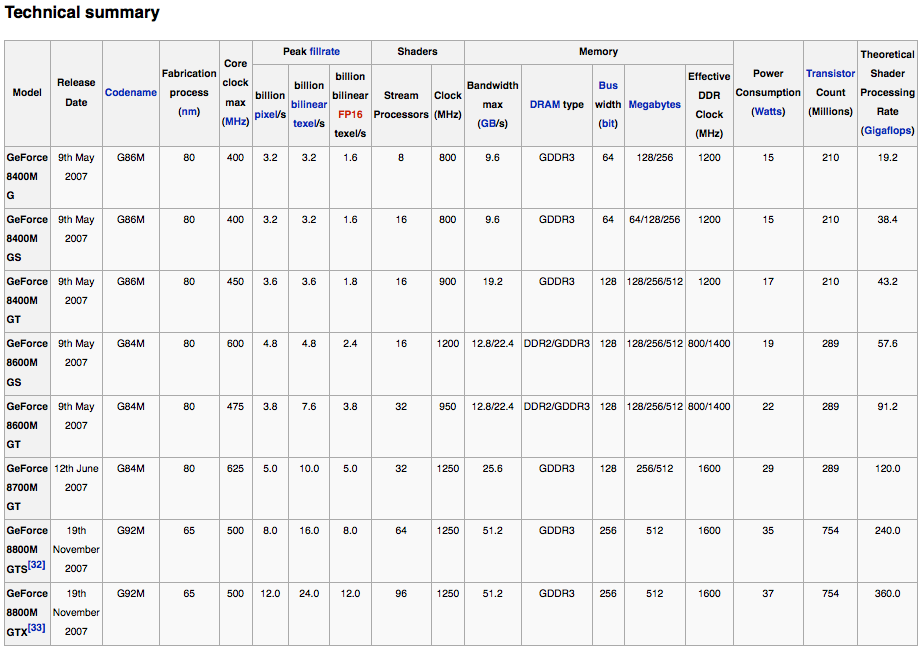Open the Transistor link in Transistor Count header

(x=830, y=73)
